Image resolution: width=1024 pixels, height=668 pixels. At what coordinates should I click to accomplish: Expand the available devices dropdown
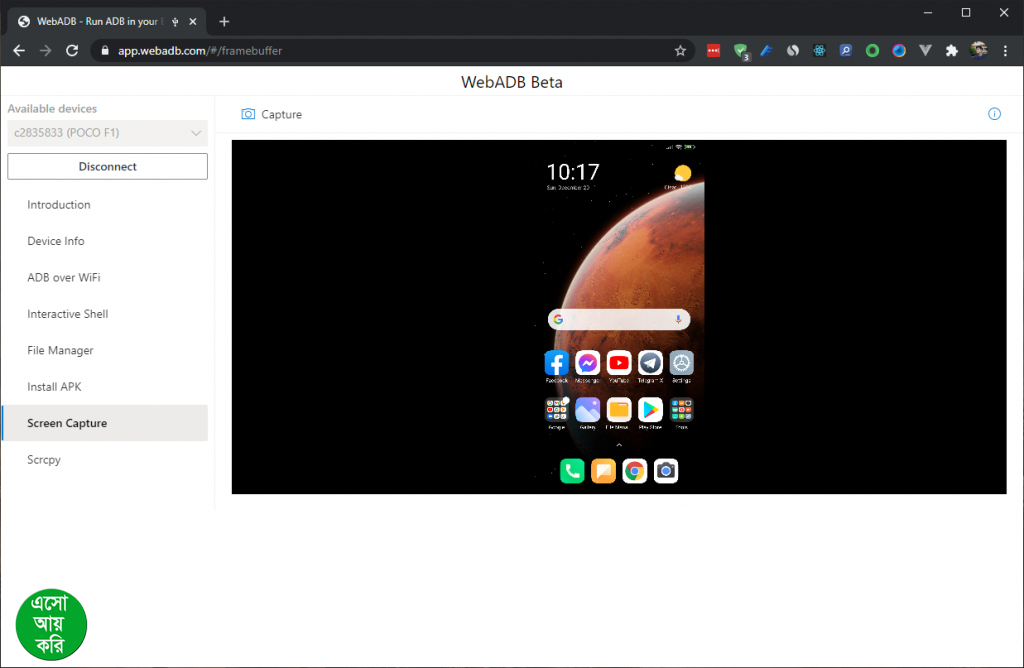tap(196, 133)
